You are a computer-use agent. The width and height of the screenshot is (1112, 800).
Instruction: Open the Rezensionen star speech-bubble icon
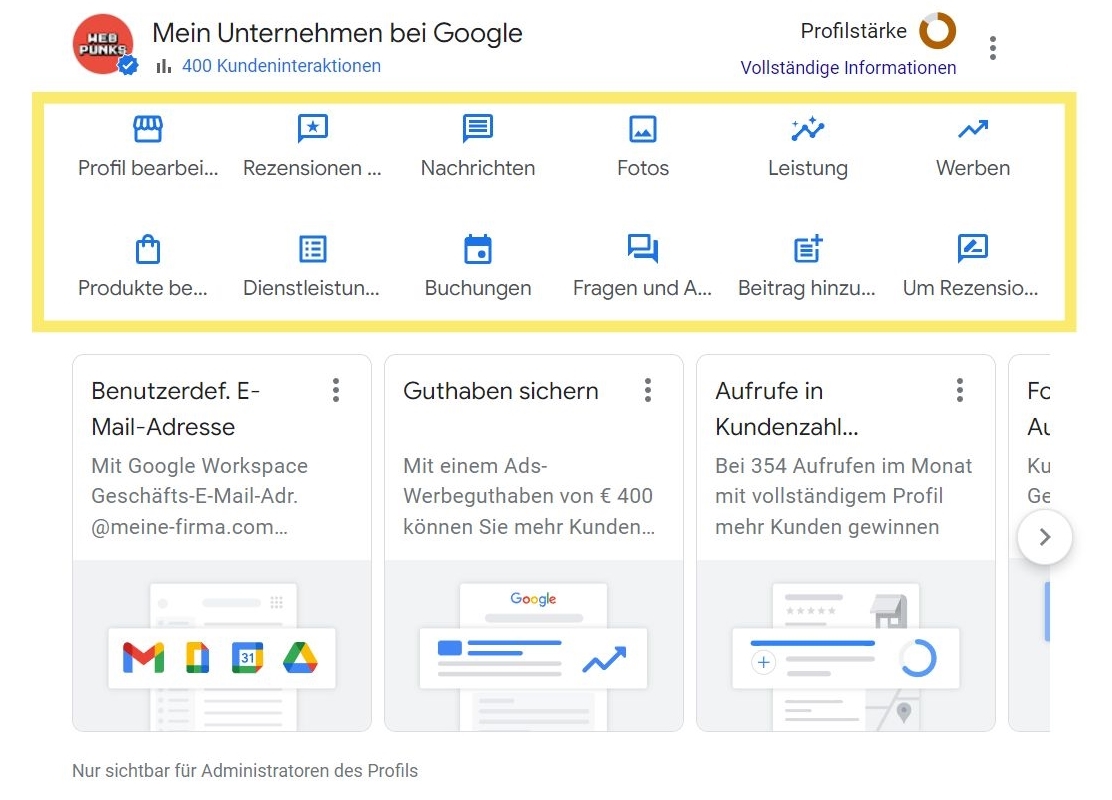313,129
